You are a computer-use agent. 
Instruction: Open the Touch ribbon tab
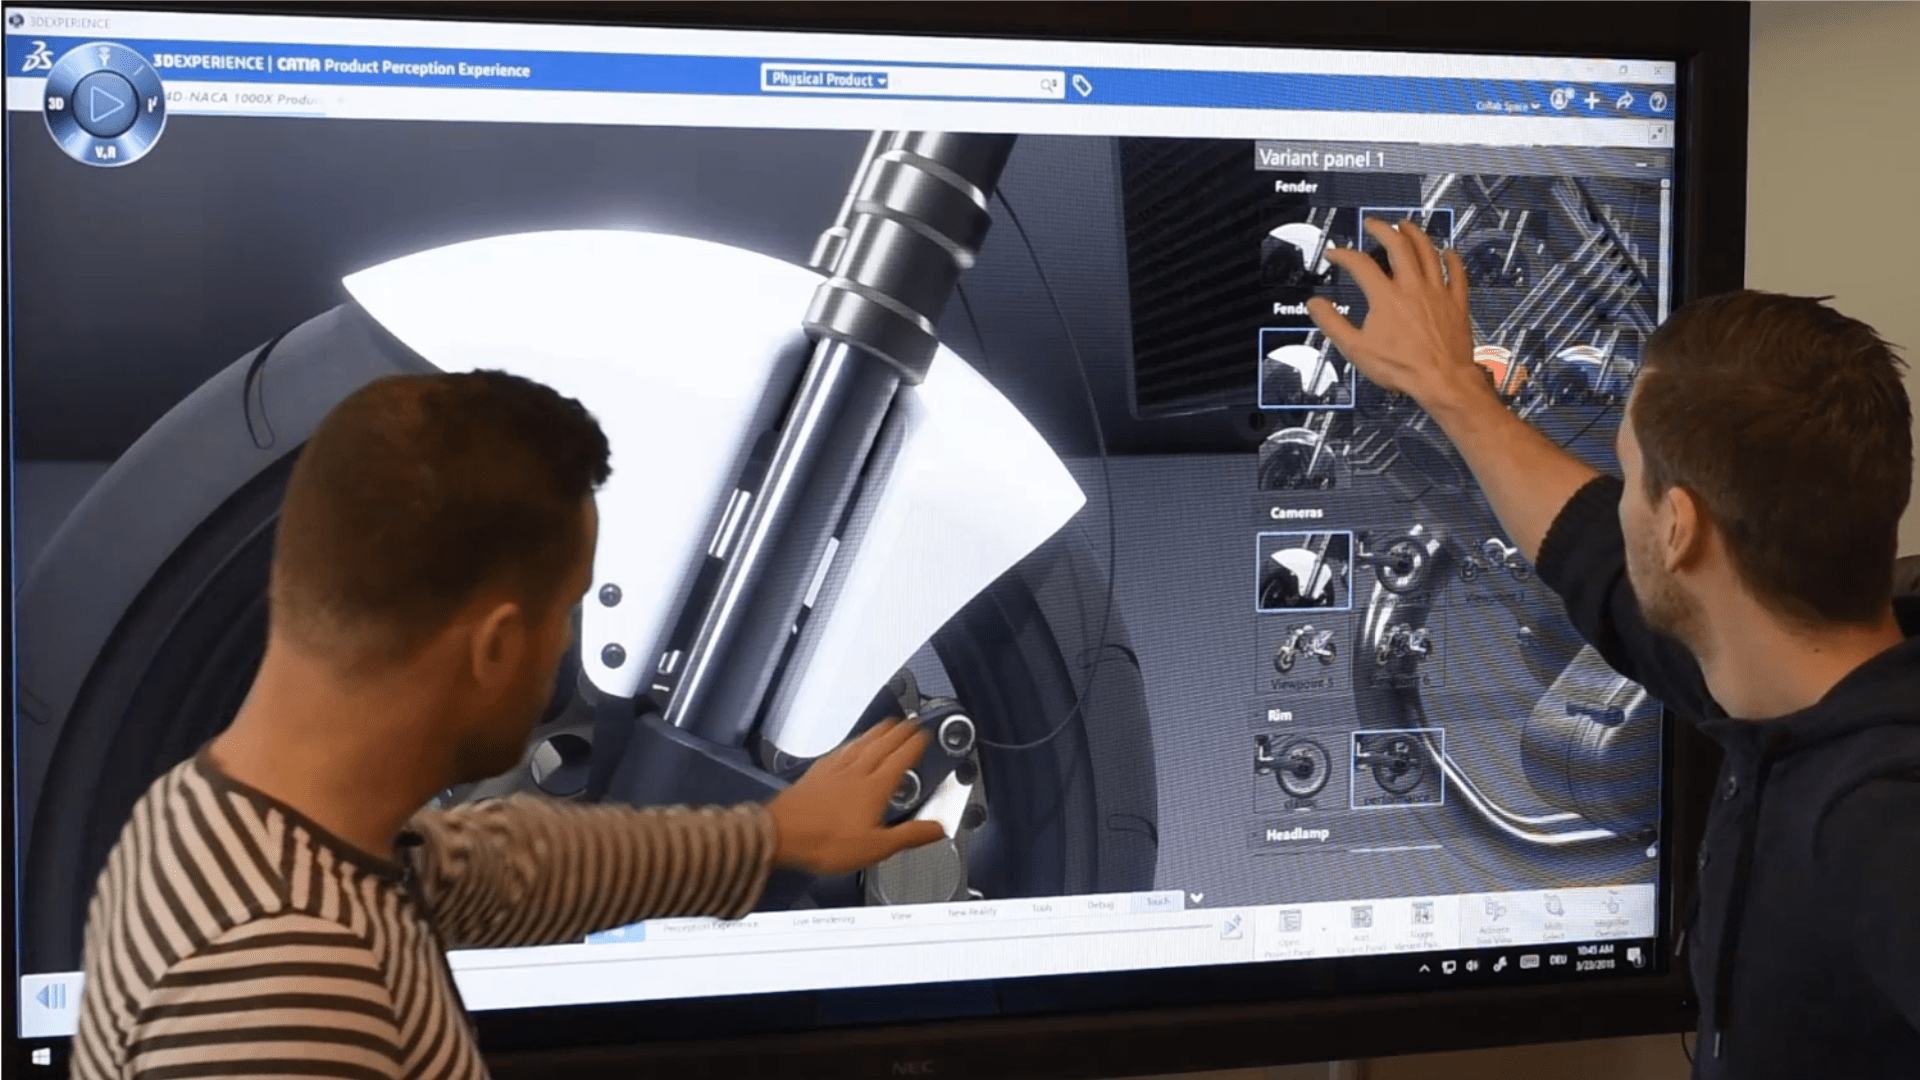click(1157, 902)
